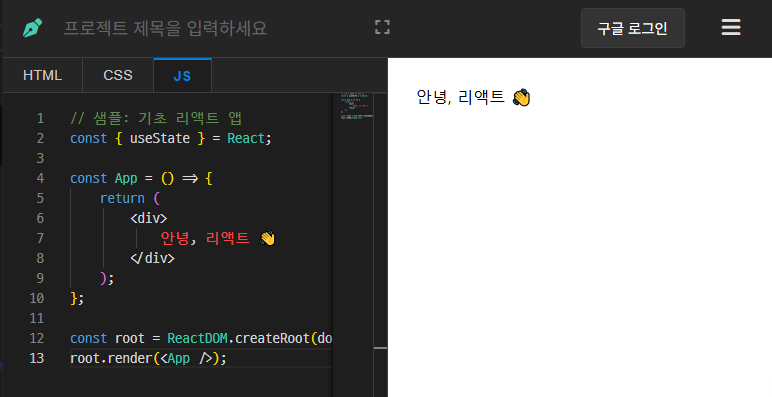The width and height of the screenshot is (772, 397).
Task: Open the hamburger menu
Action: tap(731, 28)
